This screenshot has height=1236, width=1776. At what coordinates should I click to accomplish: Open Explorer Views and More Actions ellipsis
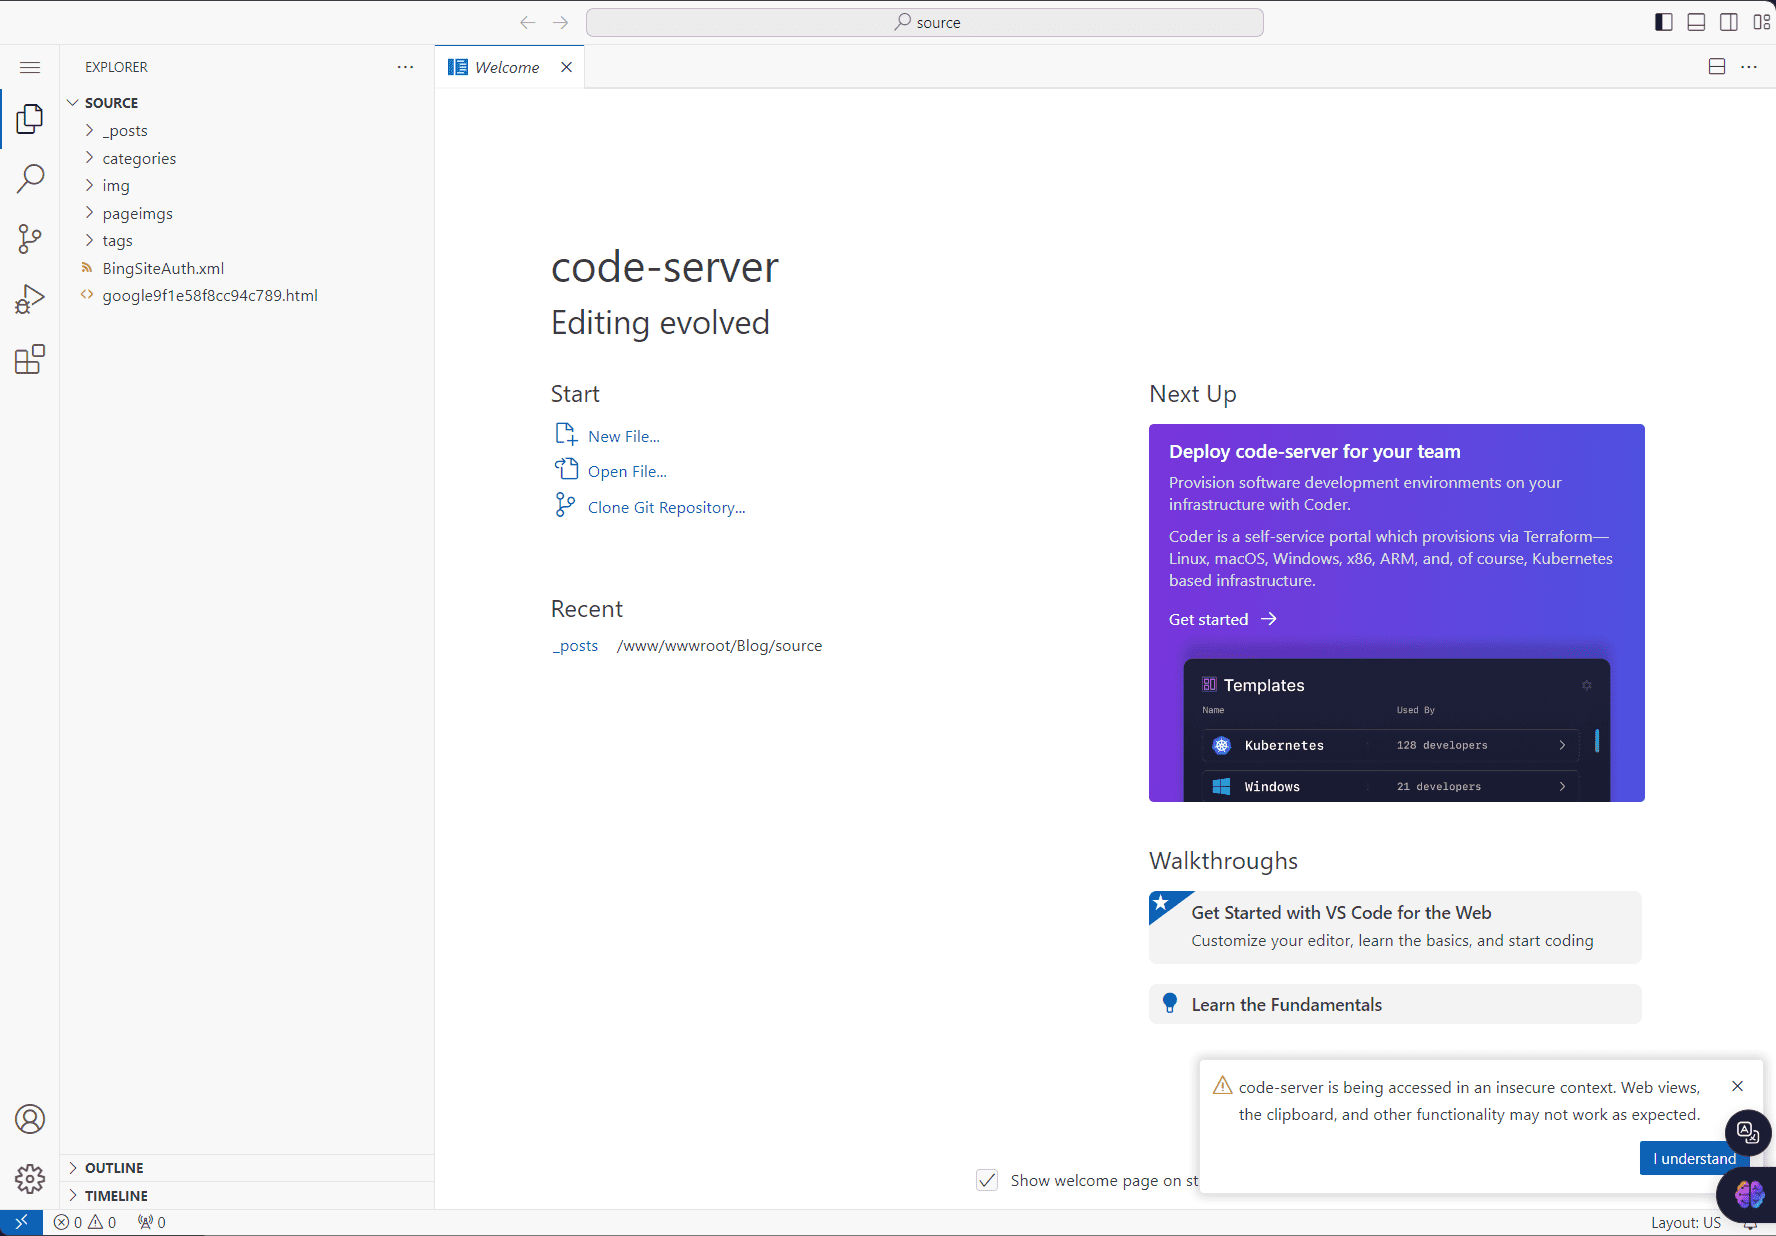(x=405, y=67)
